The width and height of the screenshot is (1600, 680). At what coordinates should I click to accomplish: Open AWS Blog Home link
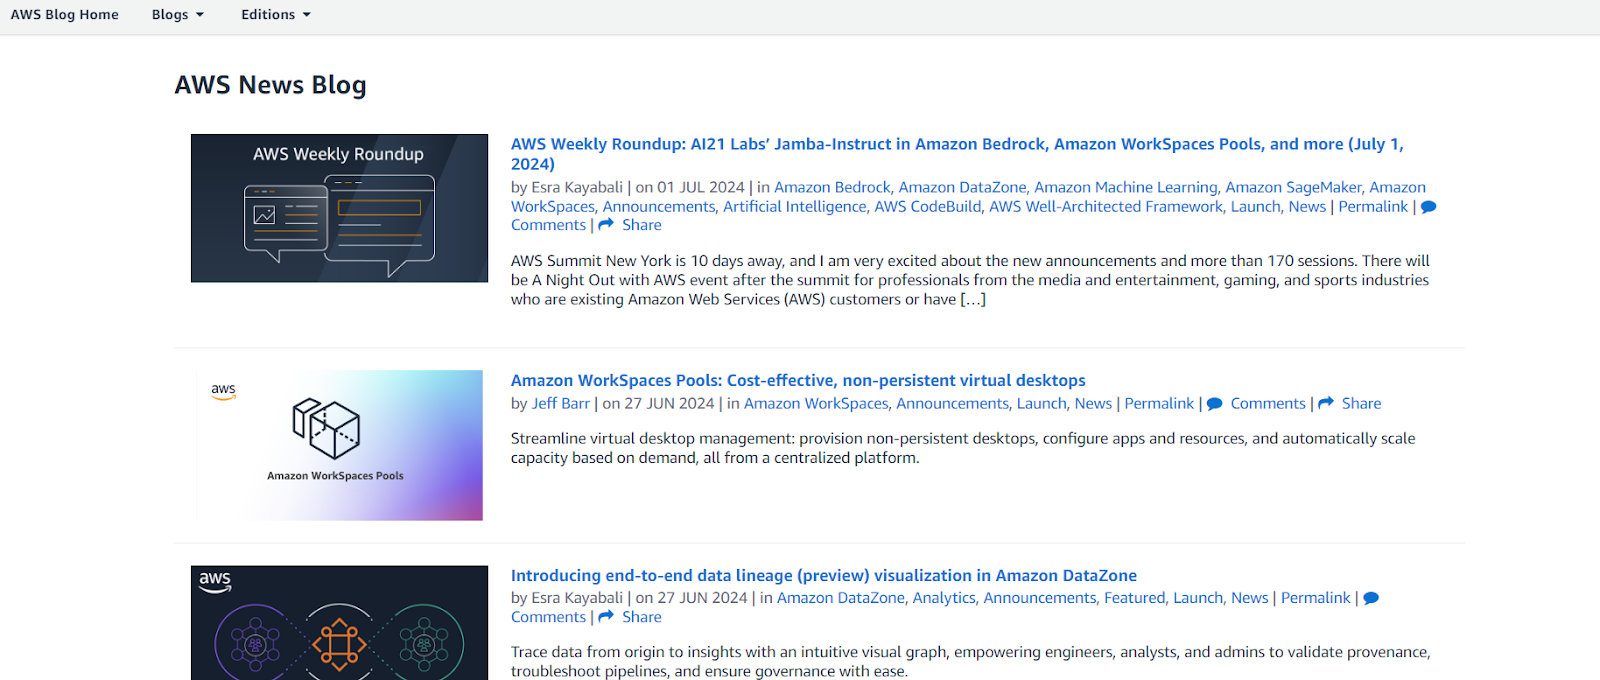(64, 15)
